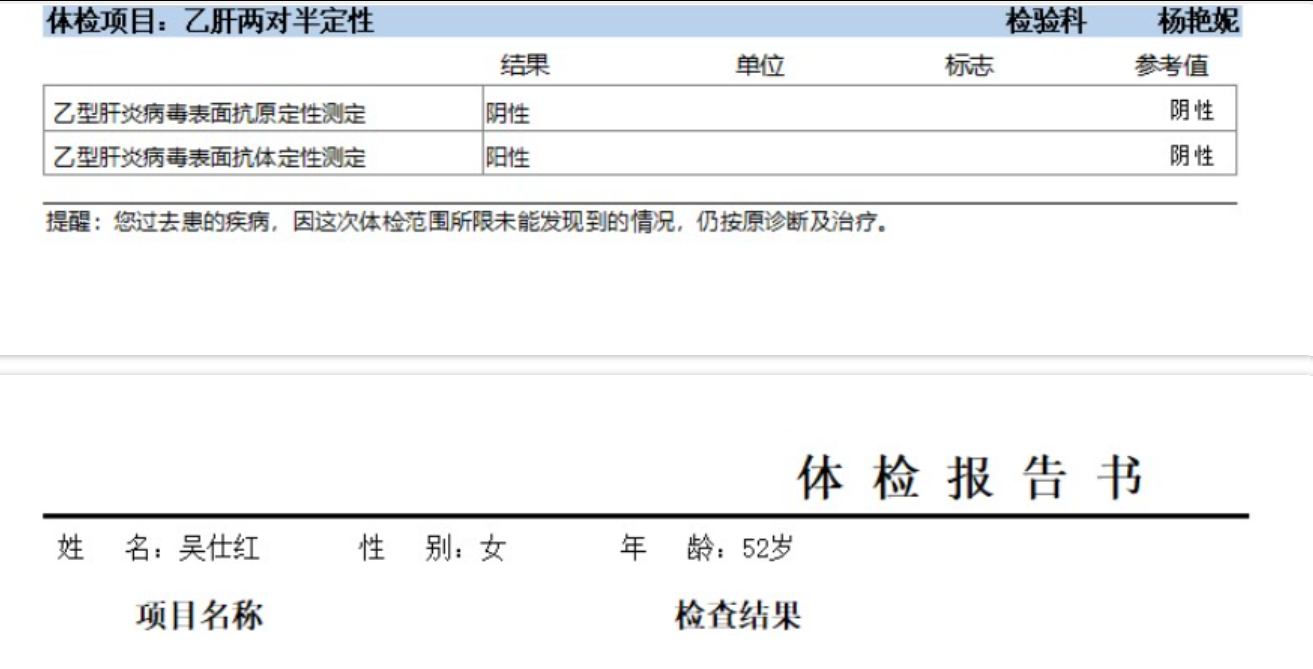This screenshot has height=669, width=1313.
Task: Click the "体检报告书" report title
Action: [970, 478]
